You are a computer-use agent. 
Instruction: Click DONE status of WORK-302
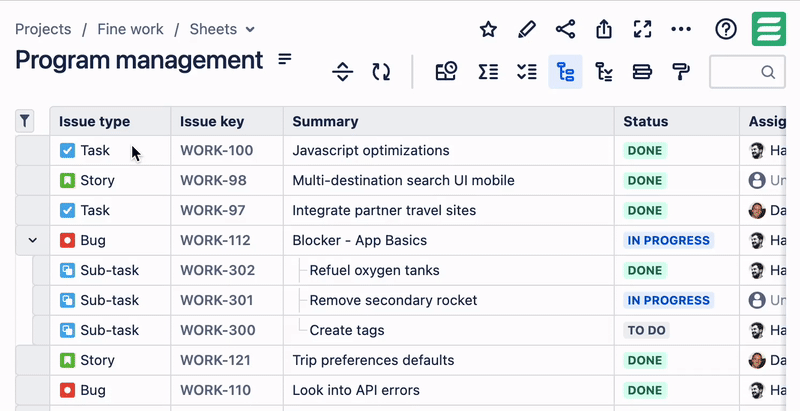coord(645,270)
